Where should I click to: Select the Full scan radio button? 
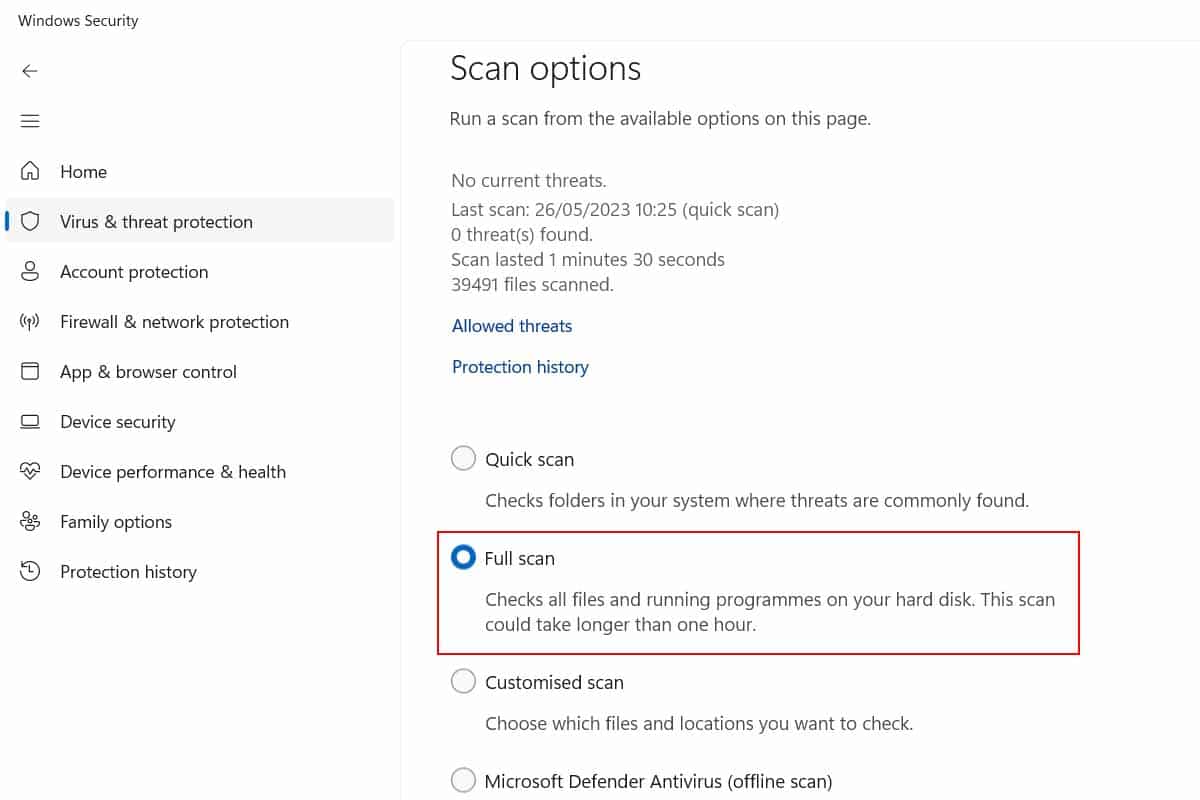(x=463, y=558)
